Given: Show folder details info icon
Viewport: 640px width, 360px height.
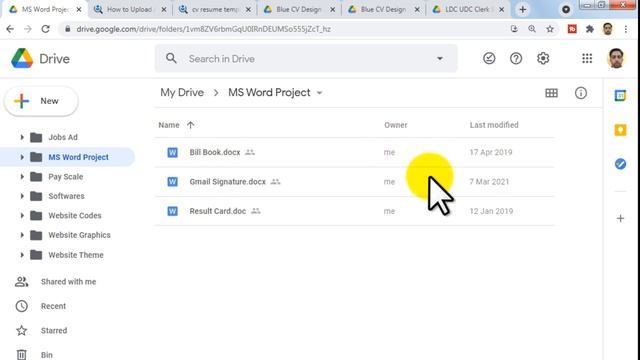Looking at the screenshot, I should coord(581,93).
